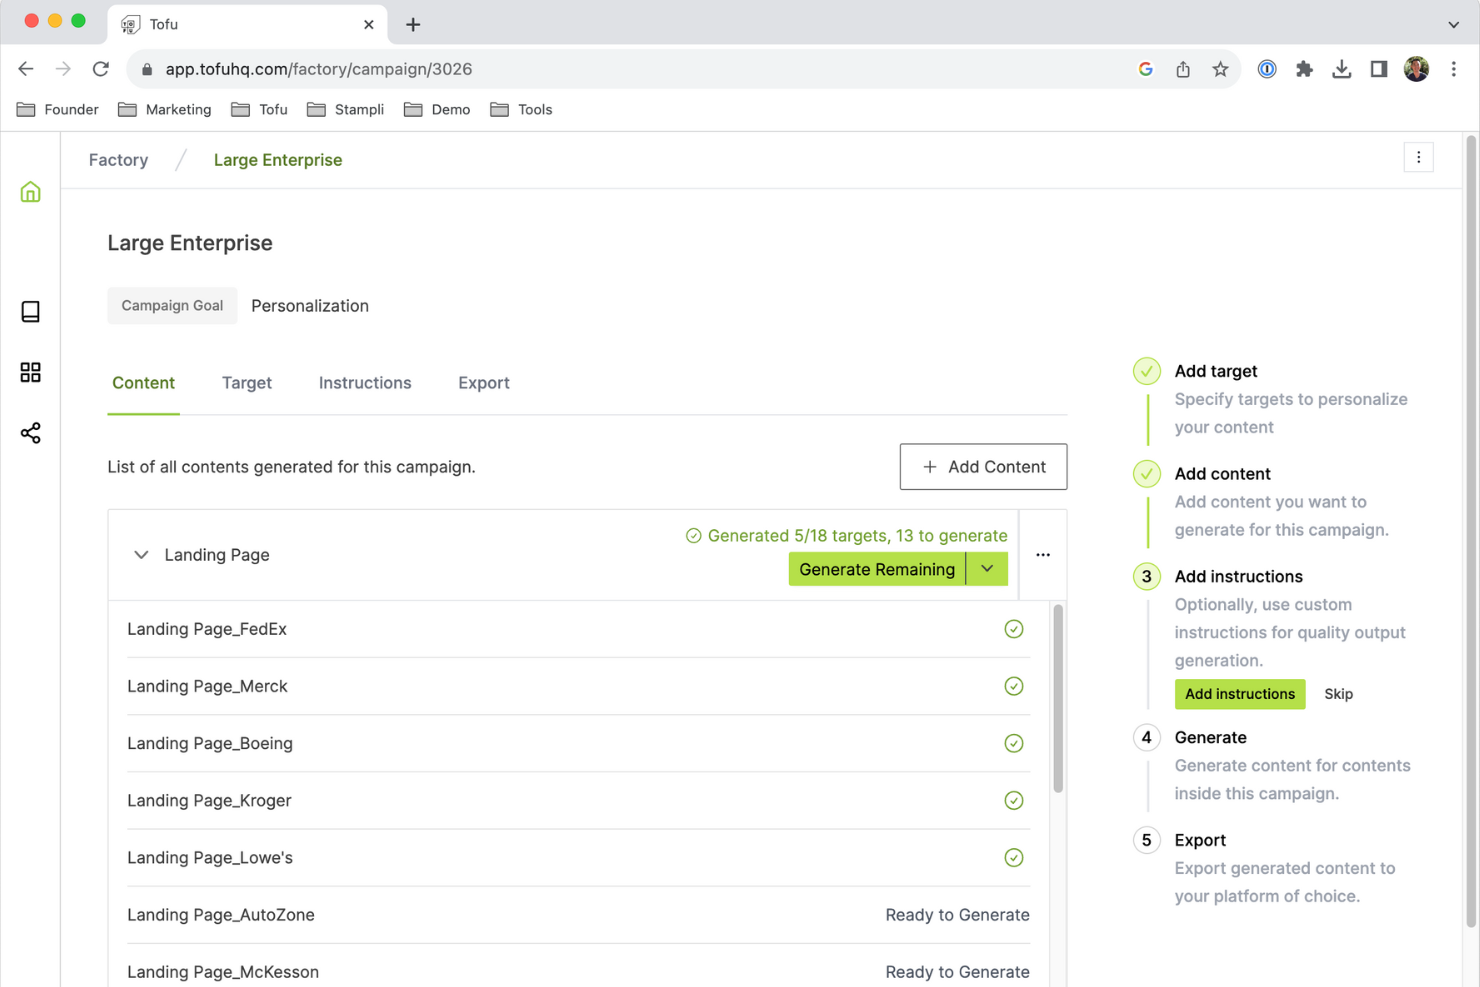The image size is (1480, 987).
Task: Open the Marketing bookmarks folder
Action: [165, 109]
